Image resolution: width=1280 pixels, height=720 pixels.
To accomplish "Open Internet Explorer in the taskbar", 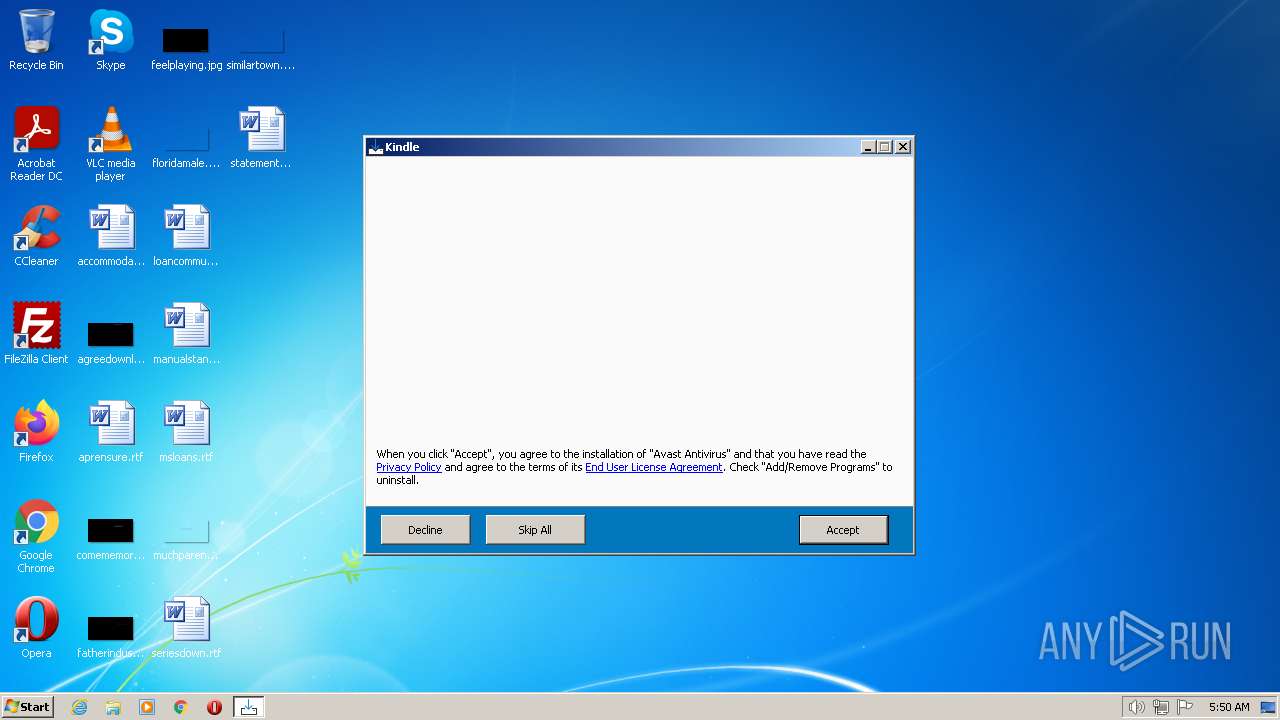I will (x=80, y=707).
